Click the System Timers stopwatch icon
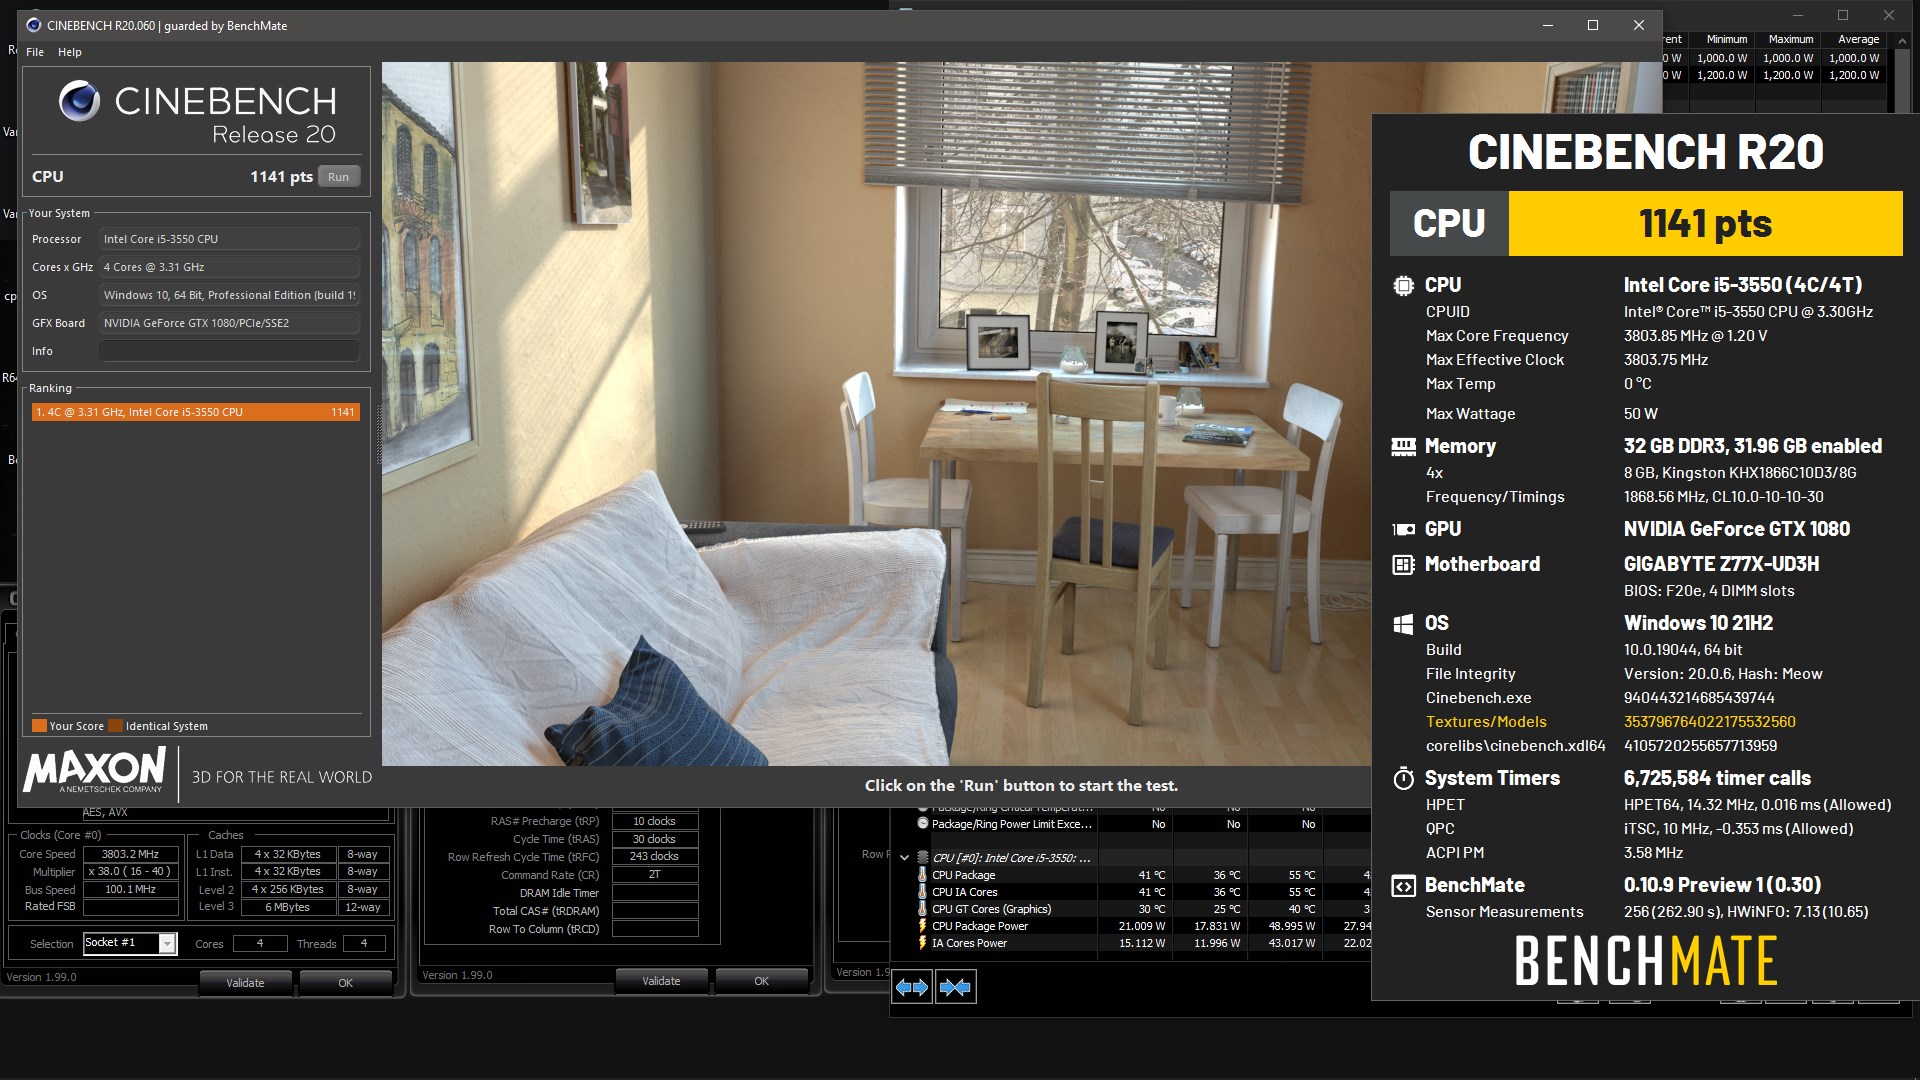Screen dimensions: 1920x1080 tap(1403, 778)
